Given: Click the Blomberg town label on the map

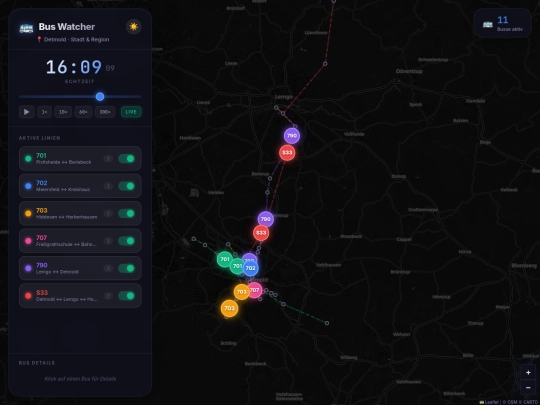Looking at the screenshot, I should [524, 266].
